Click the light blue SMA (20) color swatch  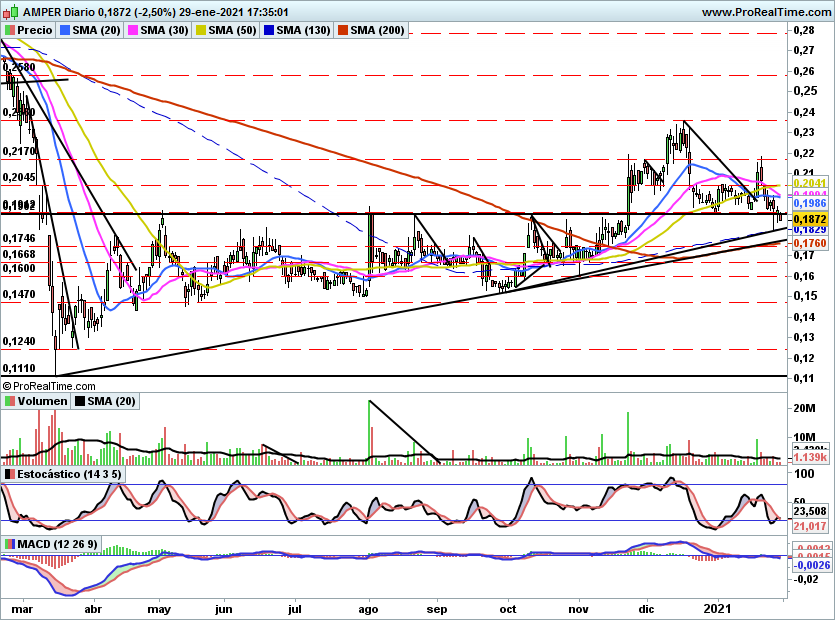coord(65,30)
